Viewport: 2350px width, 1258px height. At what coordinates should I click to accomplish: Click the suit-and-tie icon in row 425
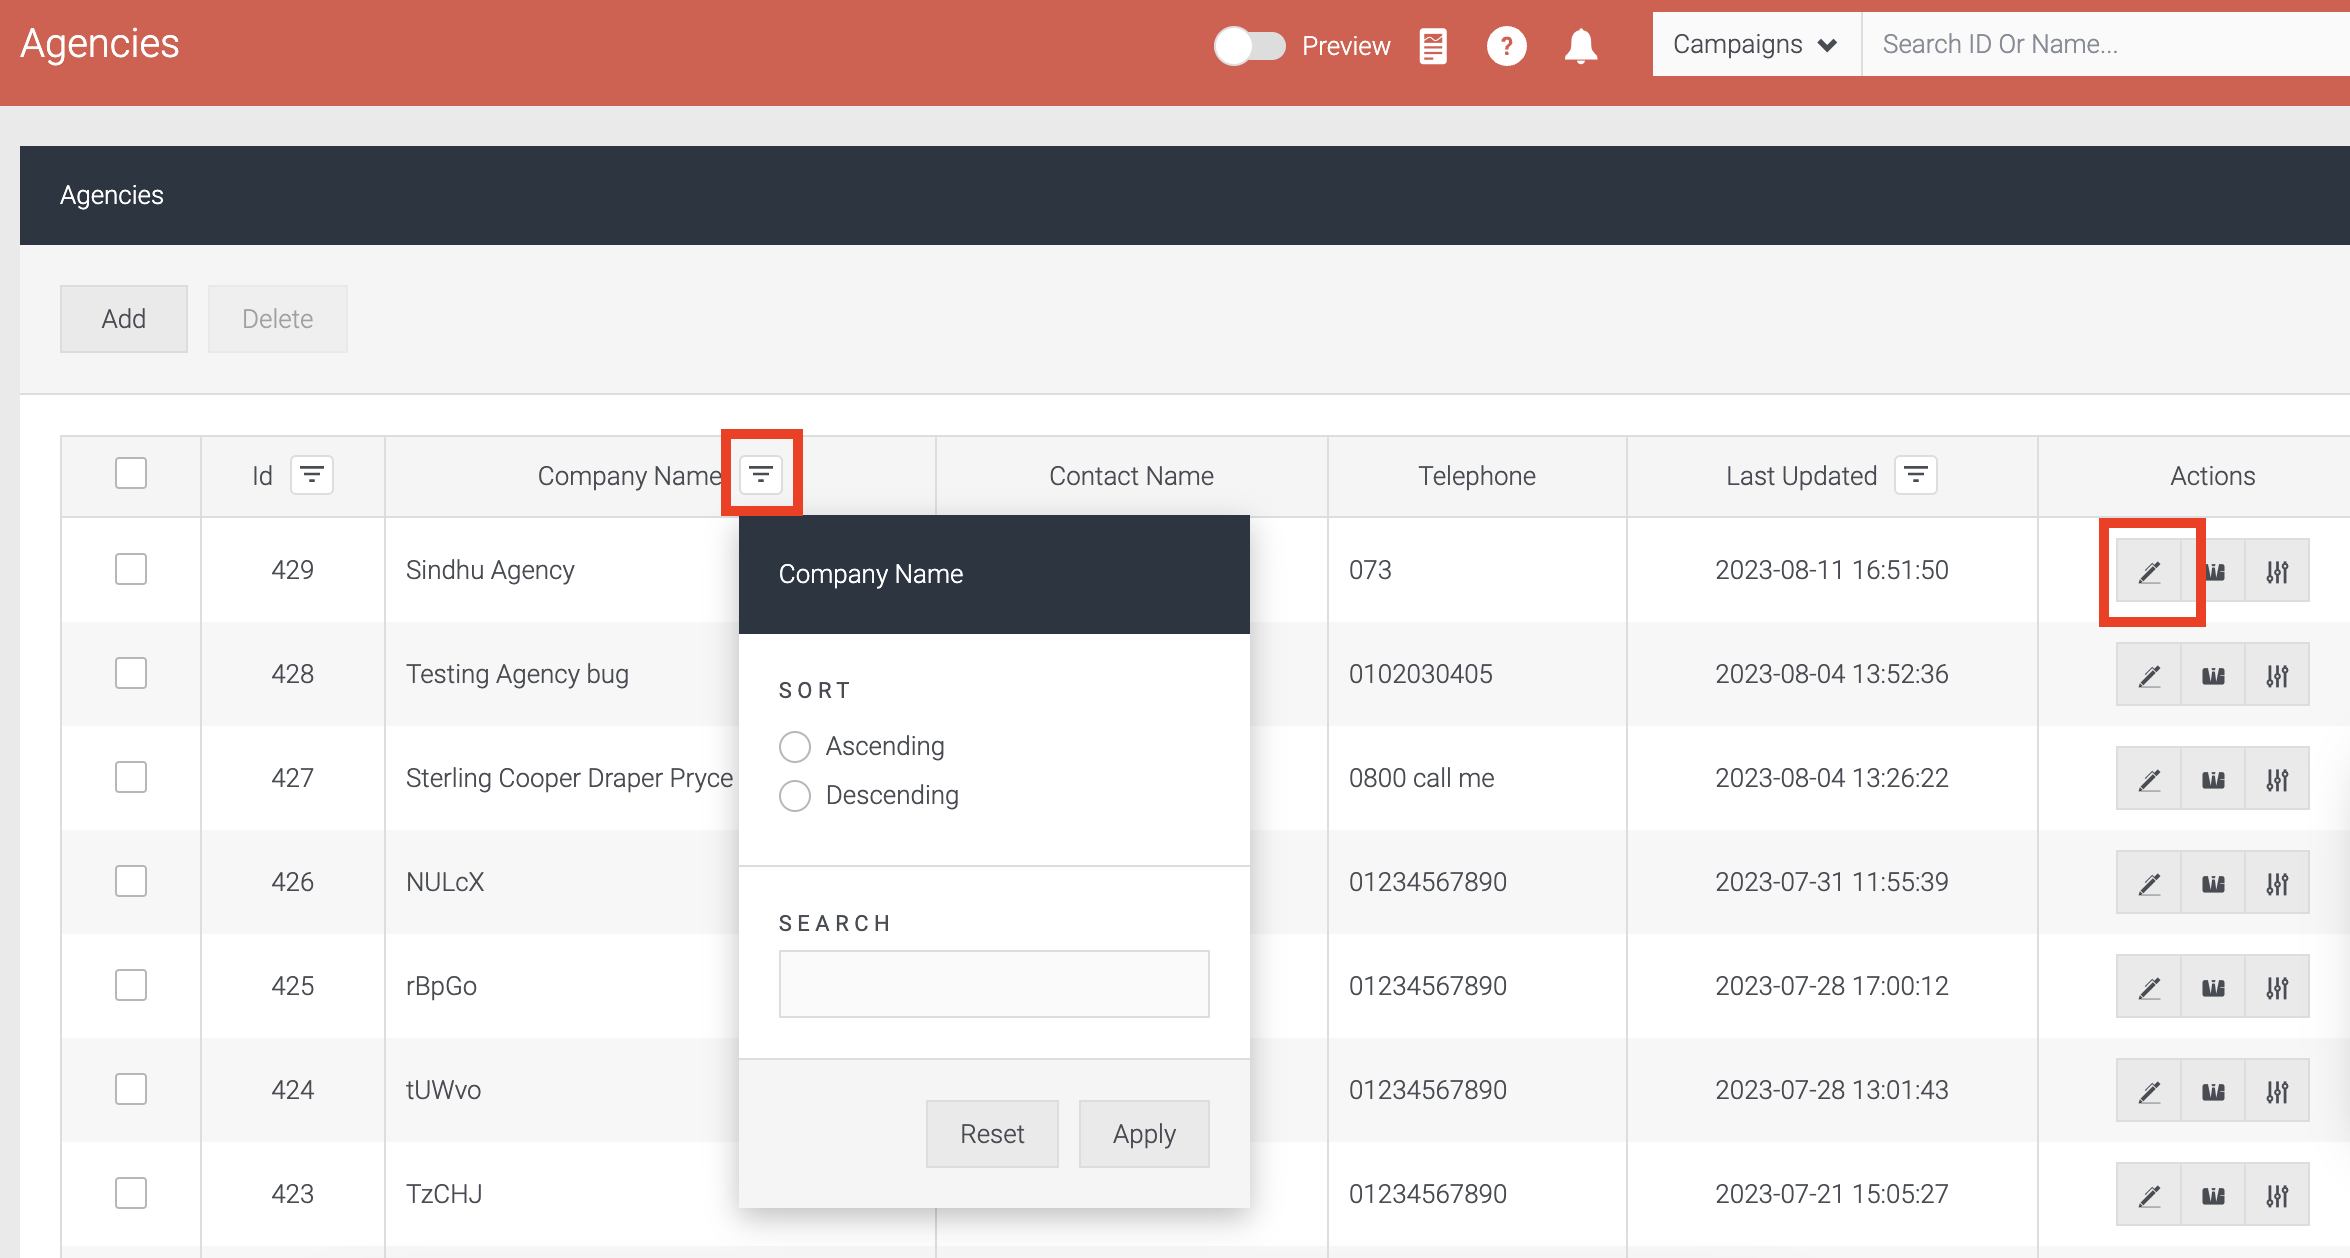2213,987
